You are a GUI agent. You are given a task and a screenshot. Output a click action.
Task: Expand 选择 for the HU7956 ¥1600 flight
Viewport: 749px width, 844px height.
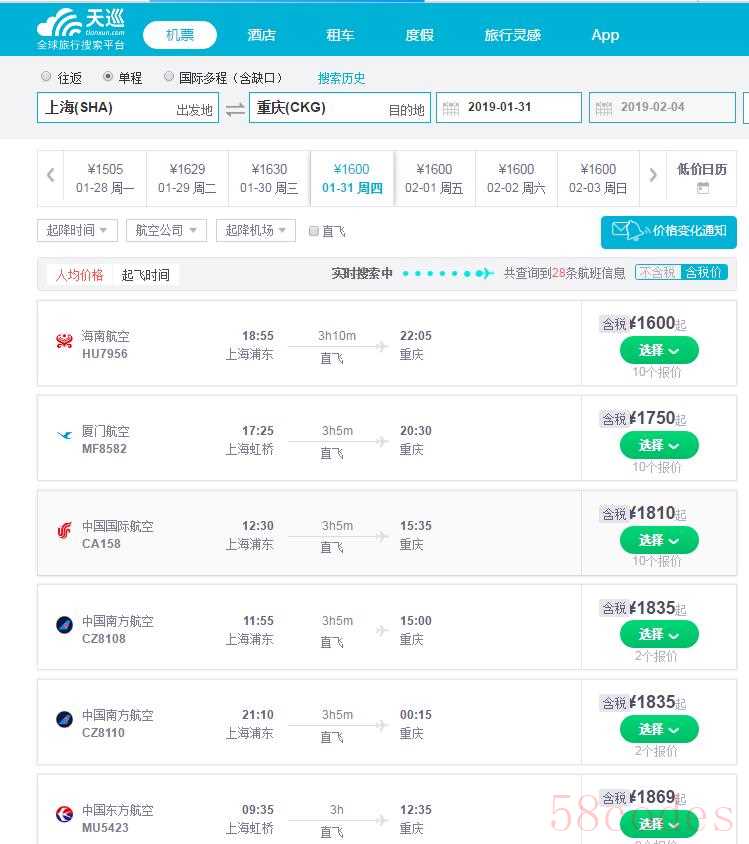pos(659,350)
